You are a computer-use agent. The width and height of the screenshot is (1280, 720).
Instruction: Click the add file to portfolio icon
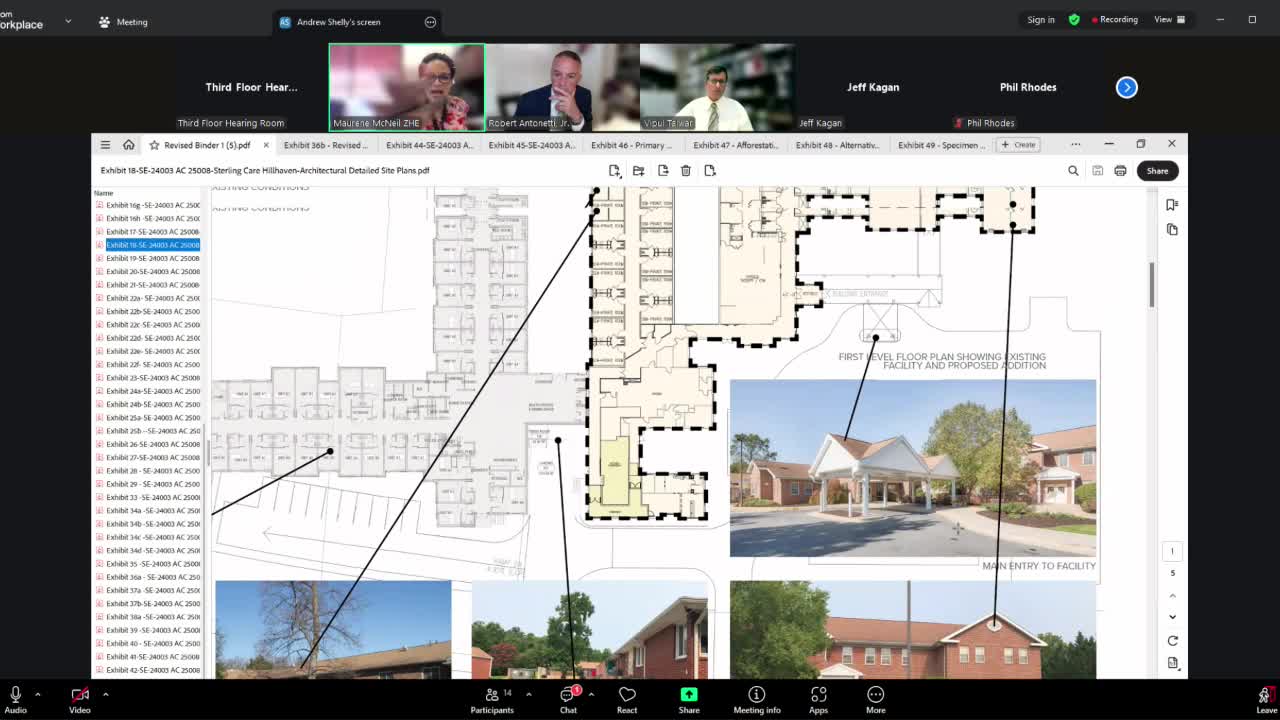[614, 171]
